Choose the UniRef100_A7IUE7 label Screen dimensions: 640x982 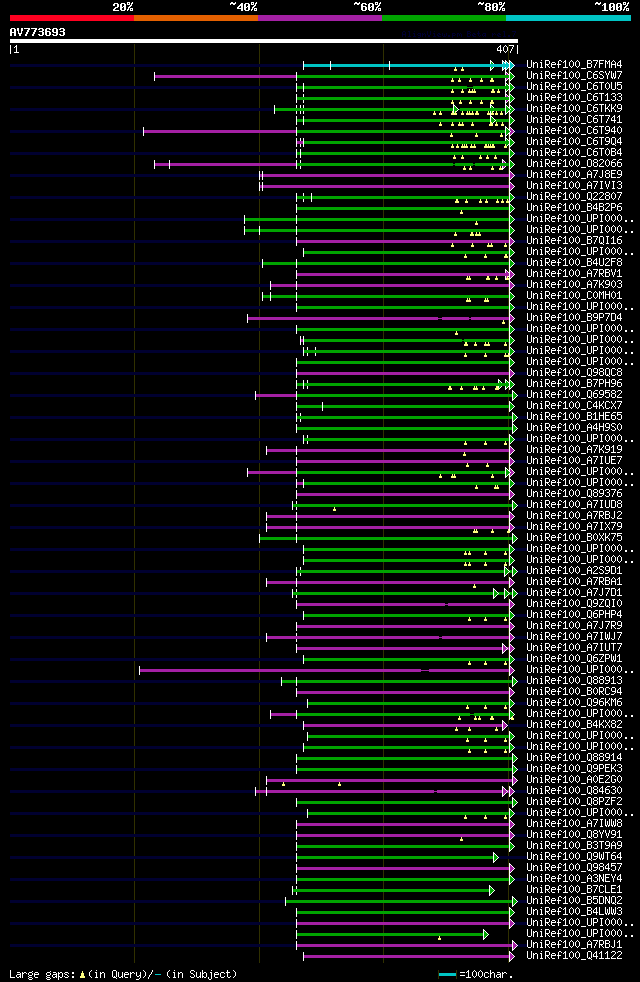(x=574, y=461)
